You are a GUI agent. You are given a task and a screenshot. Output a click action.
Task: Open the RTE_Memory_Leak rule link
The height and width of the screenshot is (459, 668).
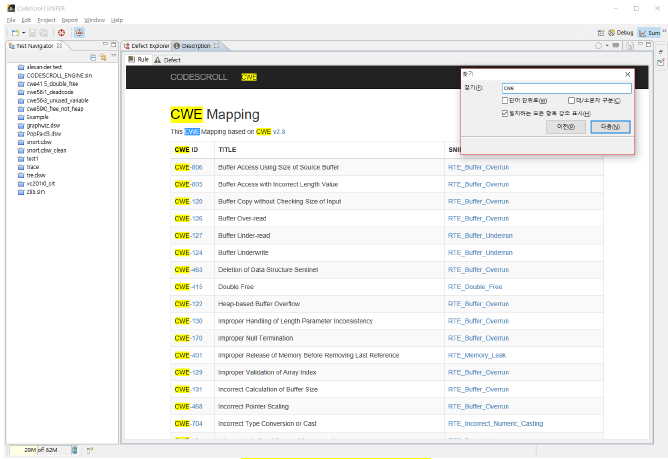tap(477, 355)
